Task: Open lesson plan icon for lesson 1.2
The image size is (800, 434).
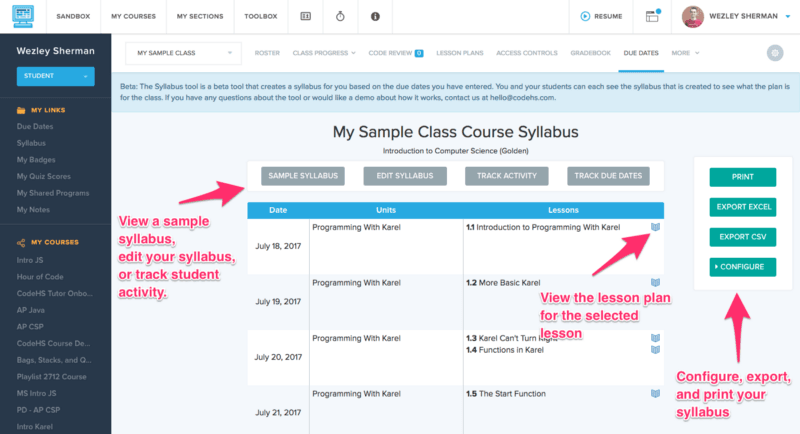Action: tap(655, 283)
